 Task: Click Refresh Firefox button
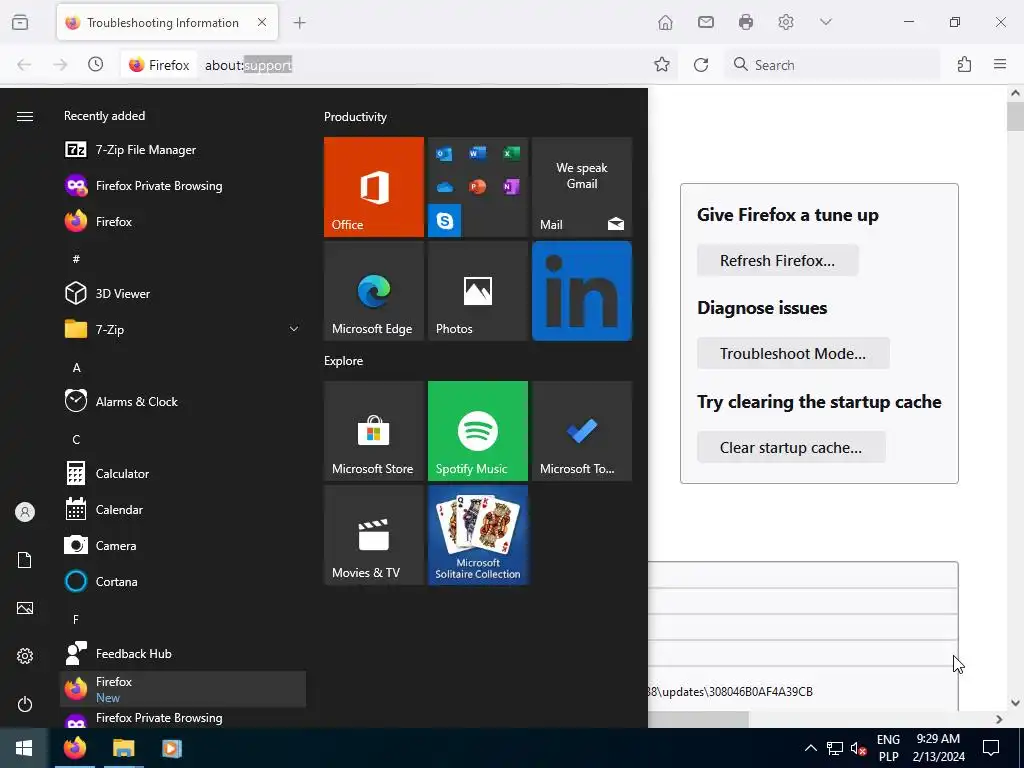click(x=777, y=261)
